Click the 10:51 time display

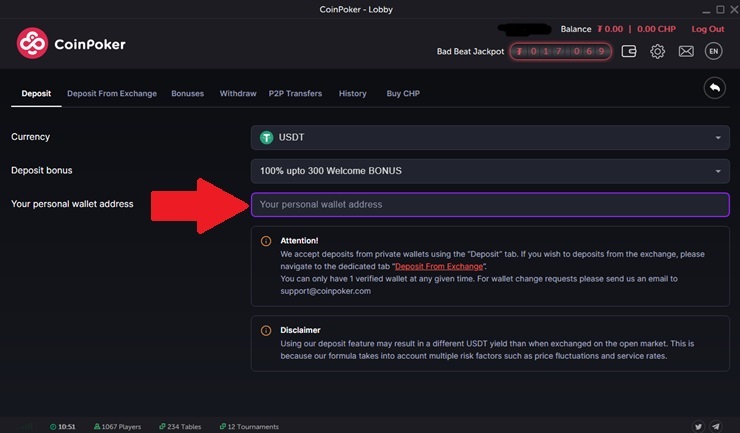[x=67, y=426]
